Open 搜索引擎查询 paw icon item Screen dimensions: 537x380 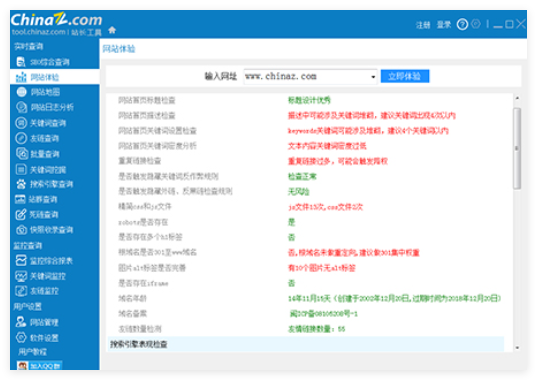[x=45, y=184]
